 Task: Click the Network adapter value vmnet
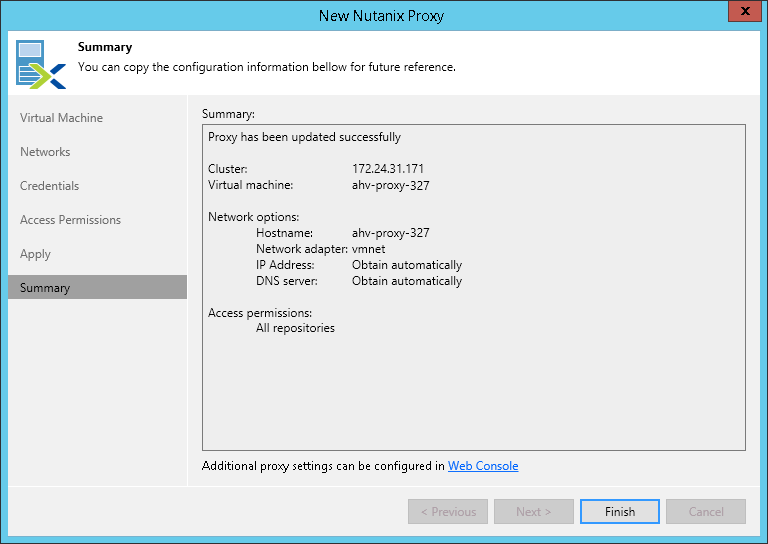pyautogui.click(x=368, y=249)
